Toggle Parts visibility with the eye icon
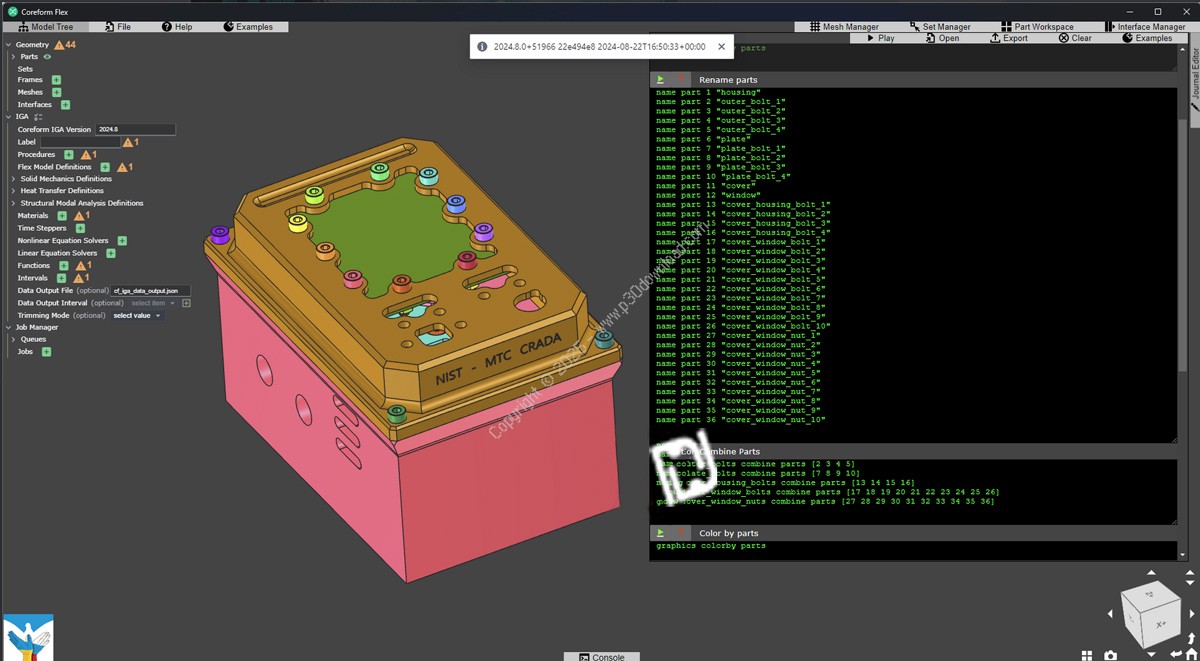This screenshot has height=661, width=1200. pyautogui.click(x=47, y=57)
